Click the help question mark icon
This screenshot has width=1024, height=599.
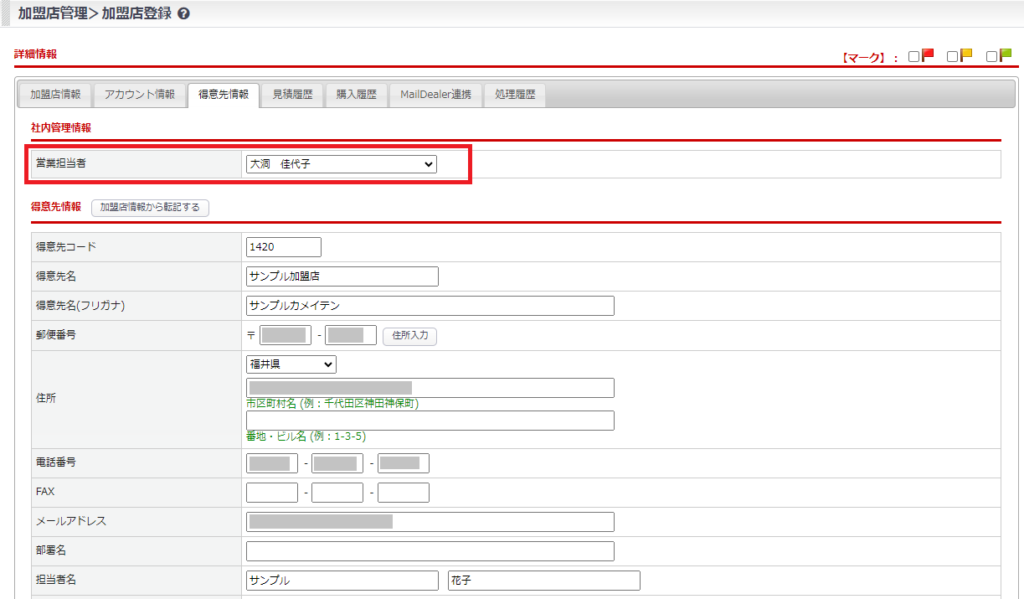click(183, 14)
